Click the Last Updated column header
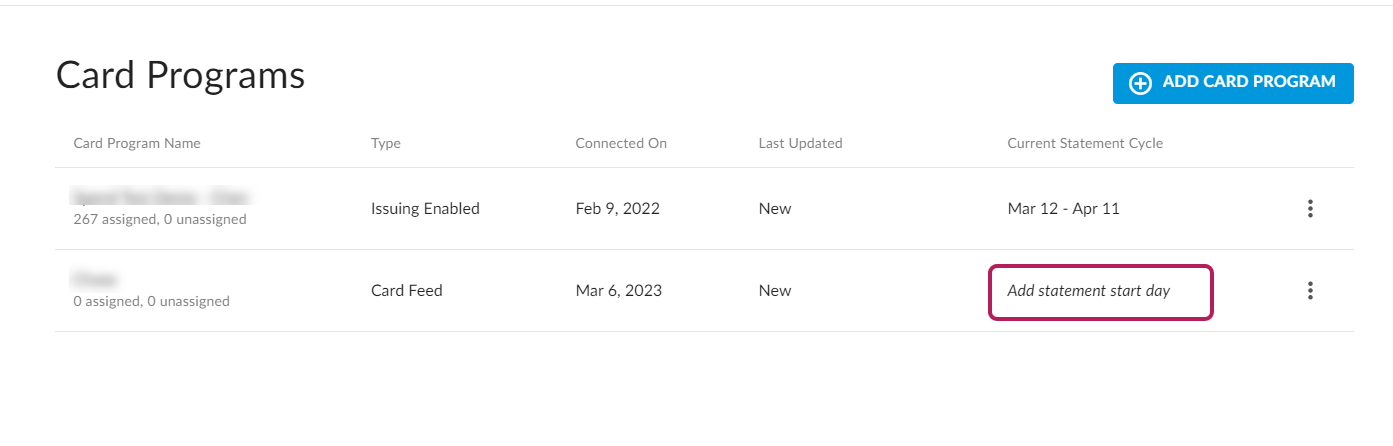 (x=800, y=143)
